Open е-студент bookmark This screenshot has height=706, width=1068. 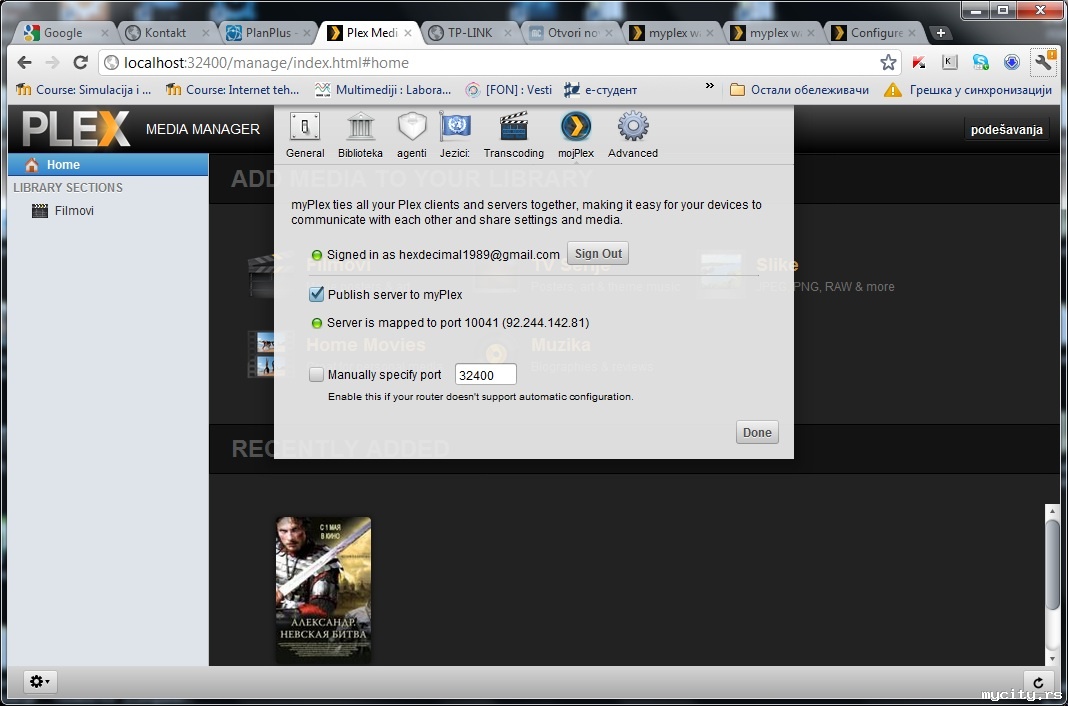601,90
